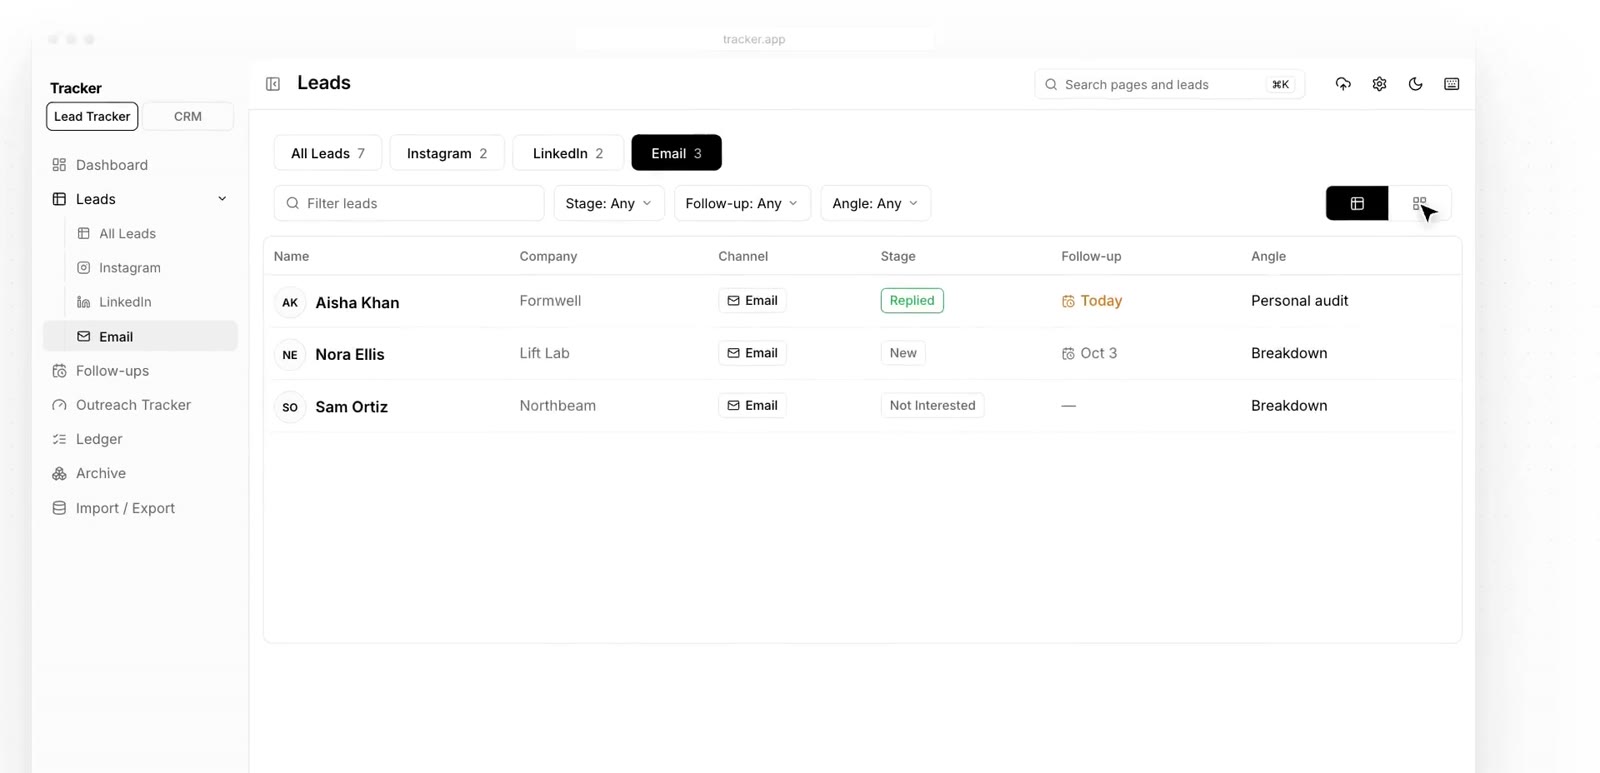
Task: Open Nora Ellis lead record
Action: (350, 354)
